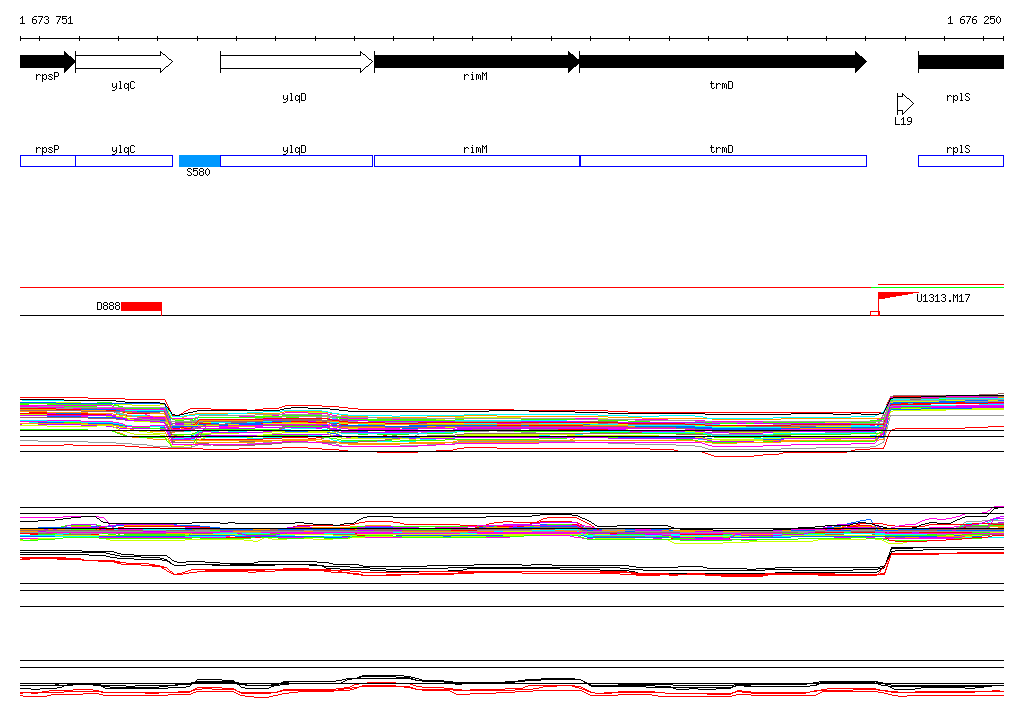
Task: Click the end coordinate 1 676 250
Action: pyautogui.click(x=974, y=20)
